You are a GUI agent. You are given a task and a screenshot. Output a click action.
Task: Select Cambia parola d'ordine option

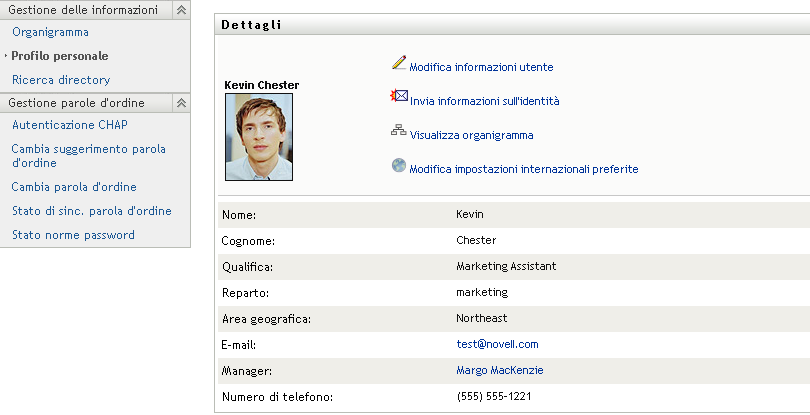(74, 187)
